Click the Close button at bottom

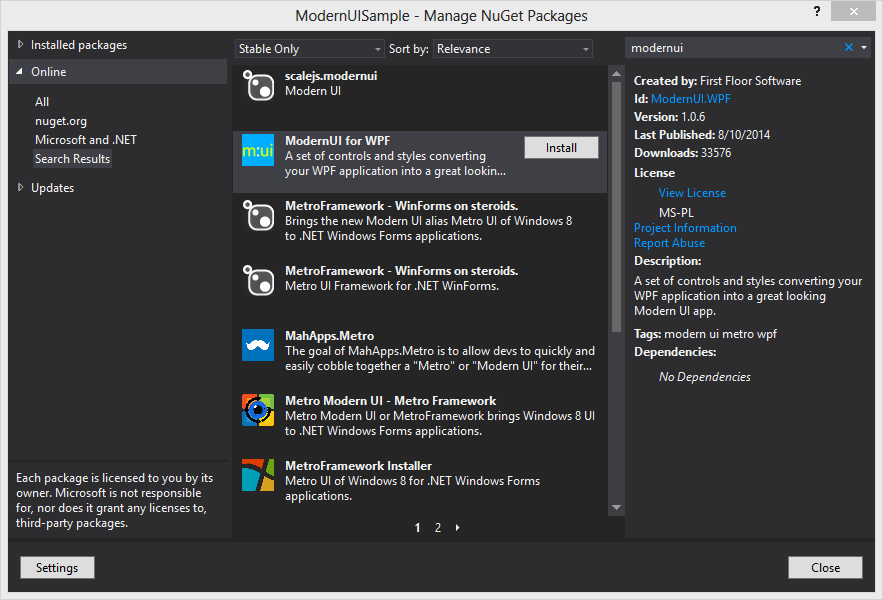(825, 568)
